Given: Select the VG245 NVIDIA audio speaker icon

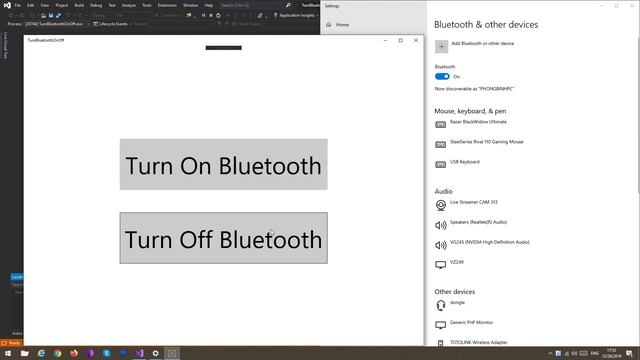Looking at the screenshot, I should (440, 245).
